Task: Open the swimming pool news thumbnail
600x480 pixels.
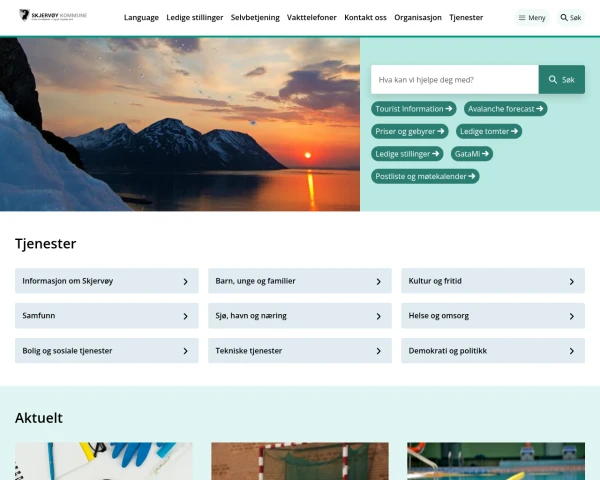Action: tap(495, 461)
